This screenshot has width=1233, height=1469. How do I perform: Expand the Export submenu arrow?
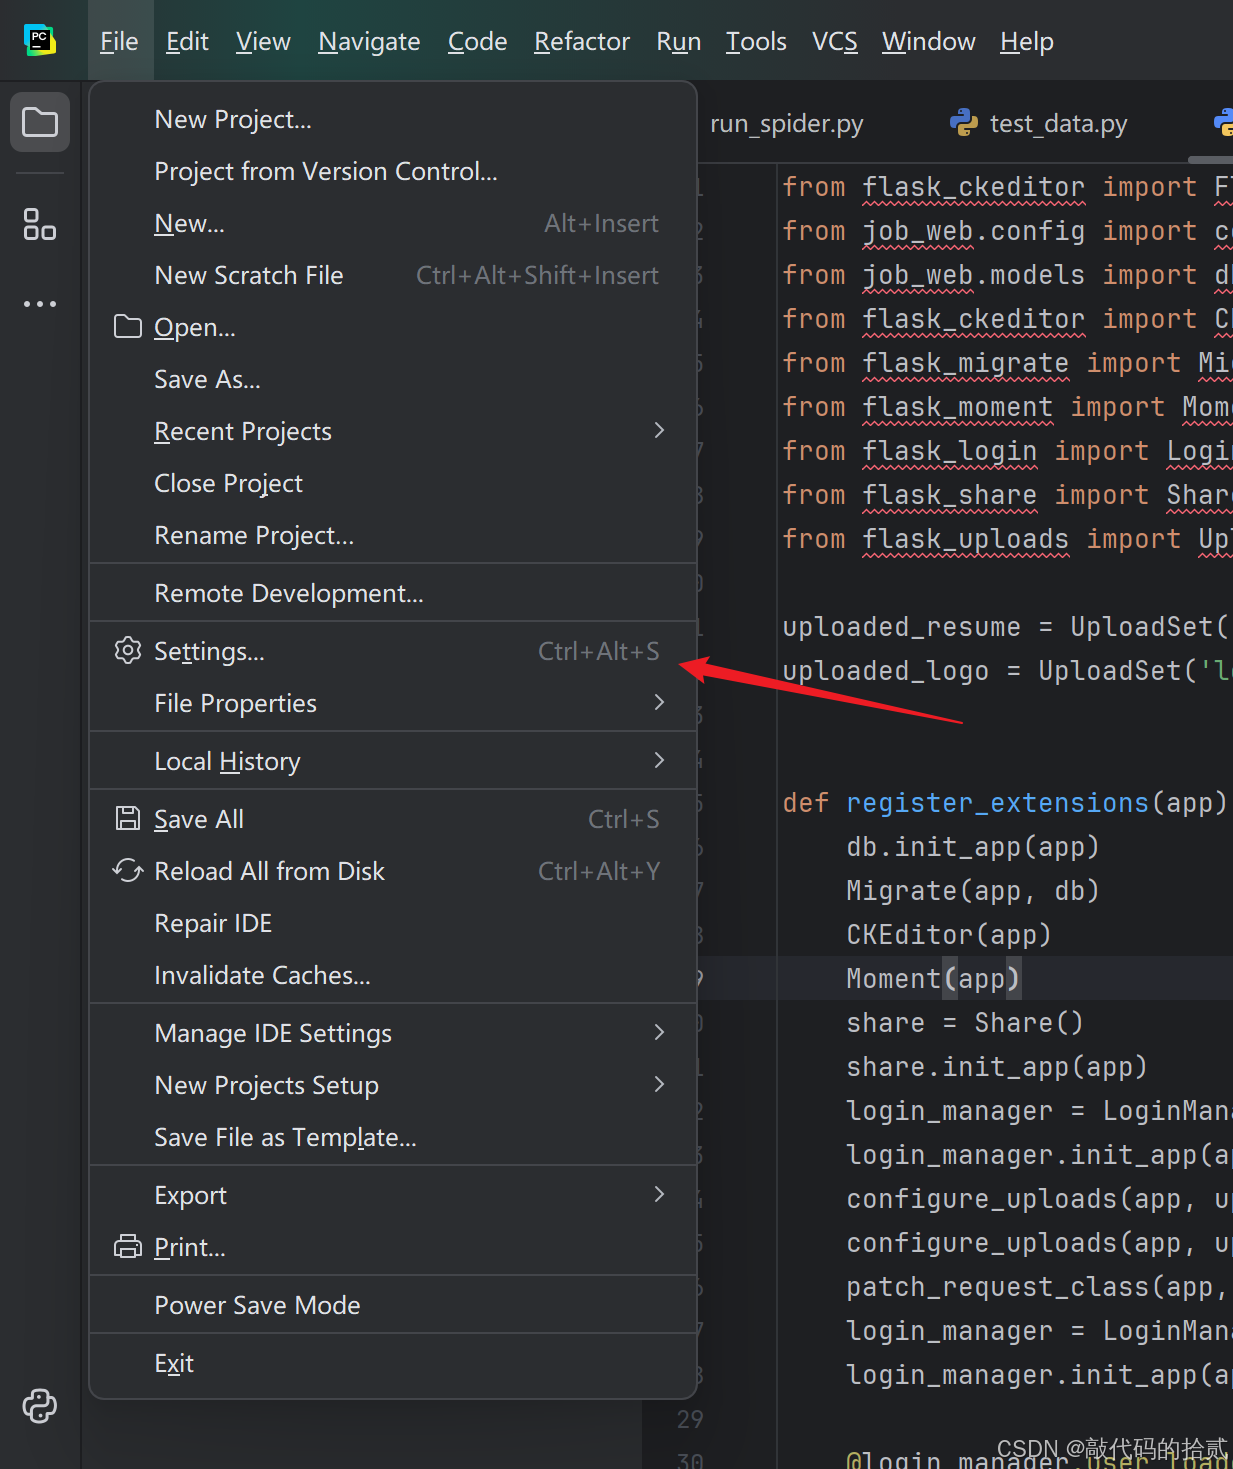659,1195
